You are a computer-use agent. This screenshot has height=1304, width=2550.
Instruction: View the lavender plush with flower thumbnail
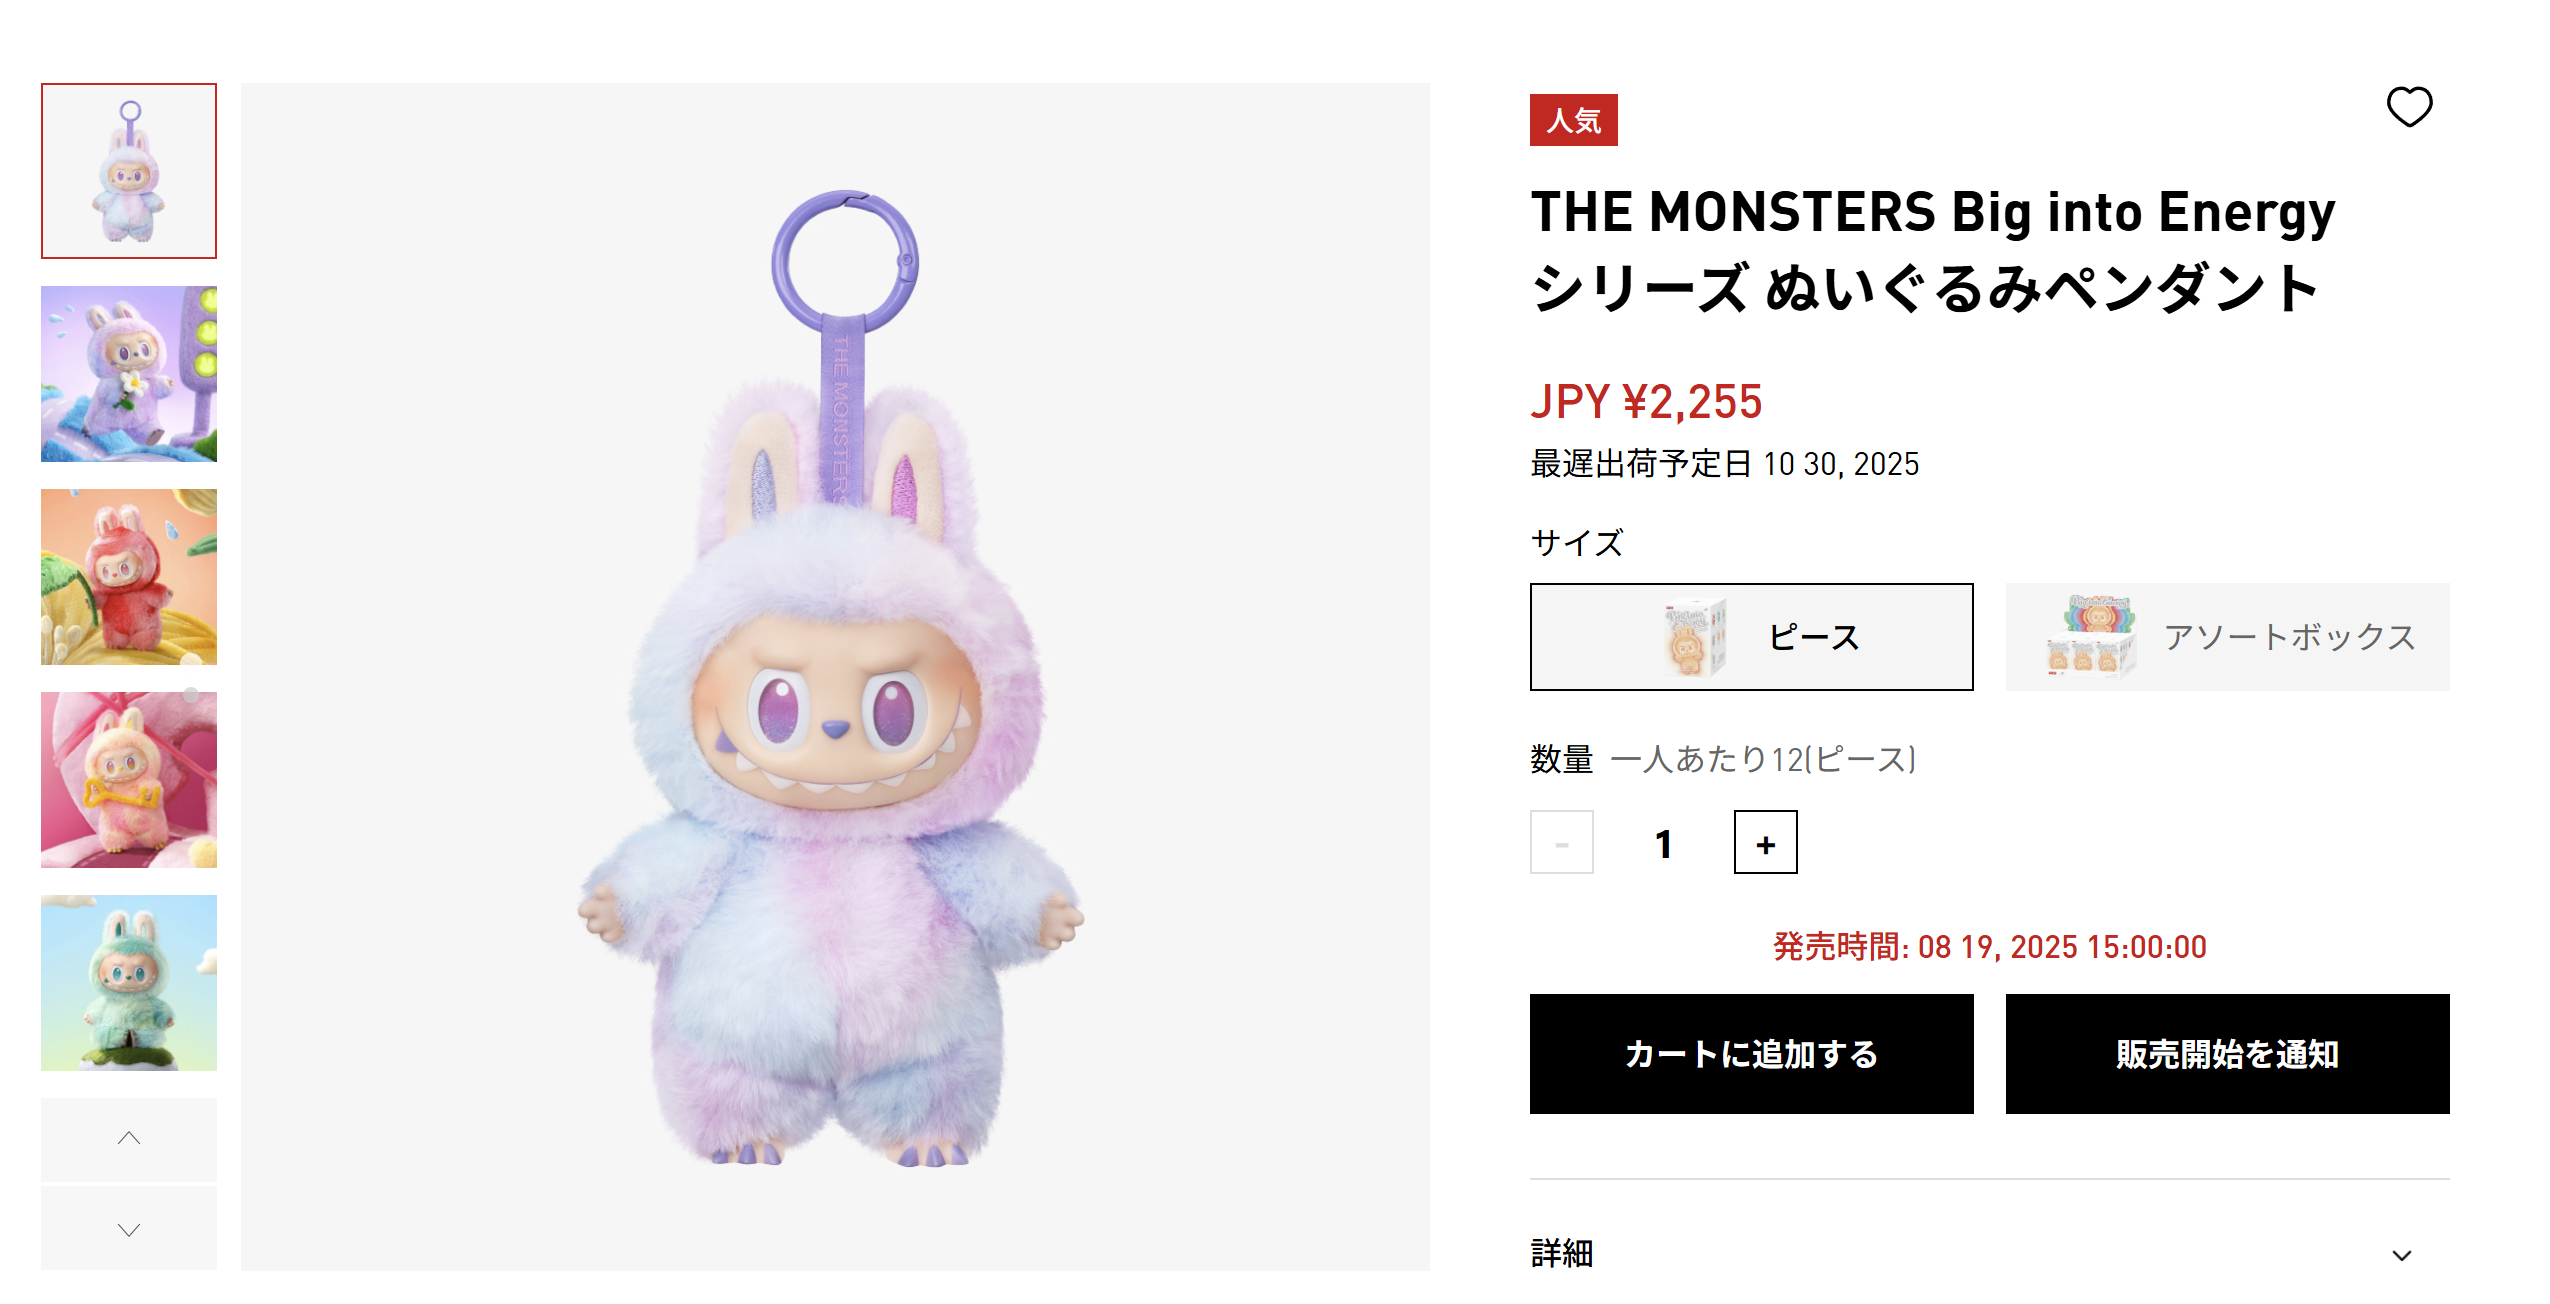coord(129,374)
